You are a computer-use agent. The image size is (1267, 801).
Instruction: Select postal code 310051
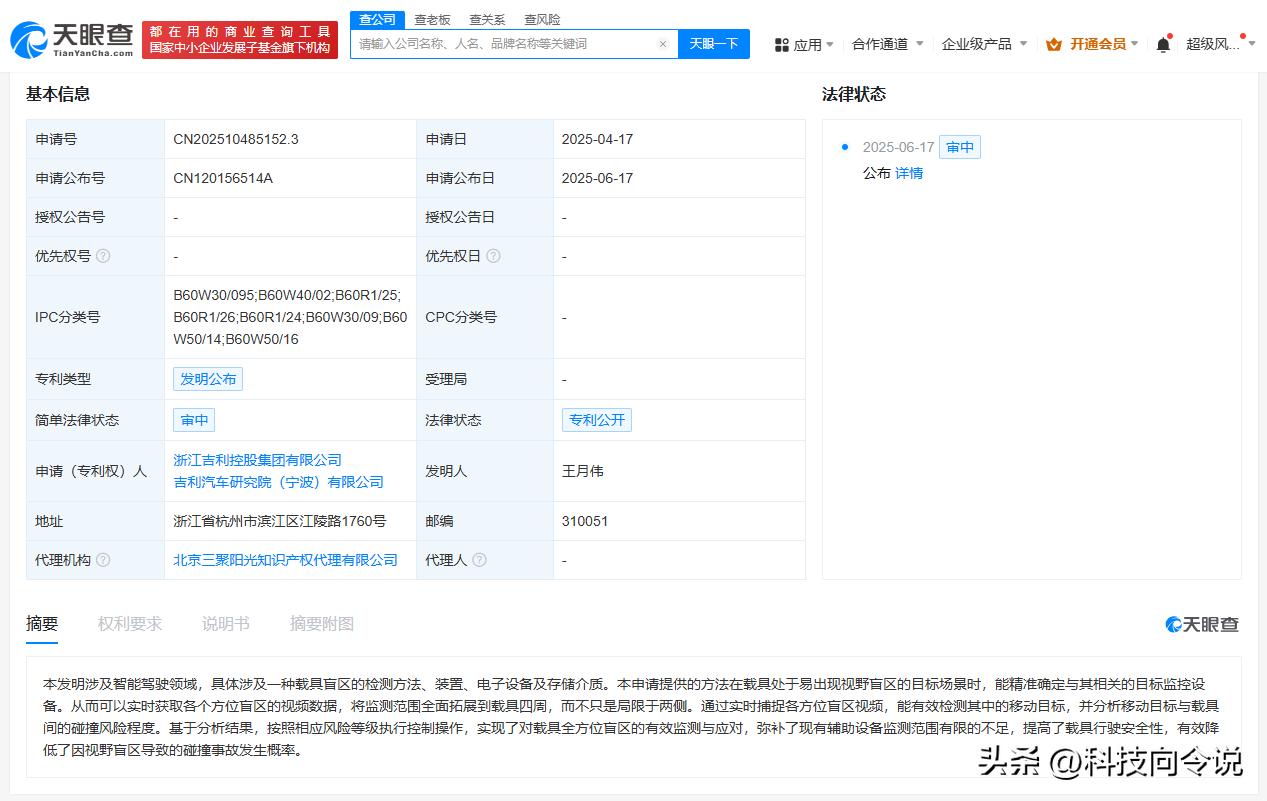(x=585, y=521)
